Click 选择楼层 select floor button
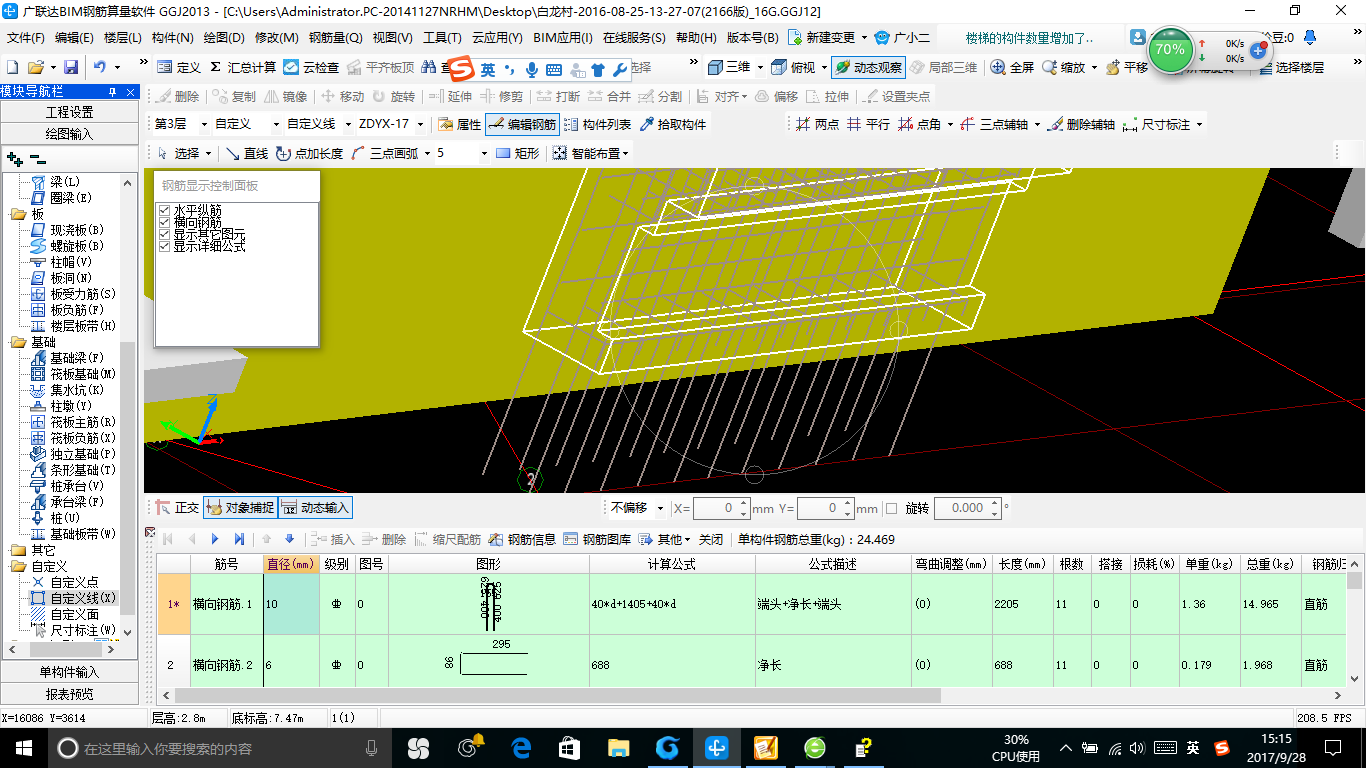This screenshot has width=1366, height=768. (x=1291, y=68)
